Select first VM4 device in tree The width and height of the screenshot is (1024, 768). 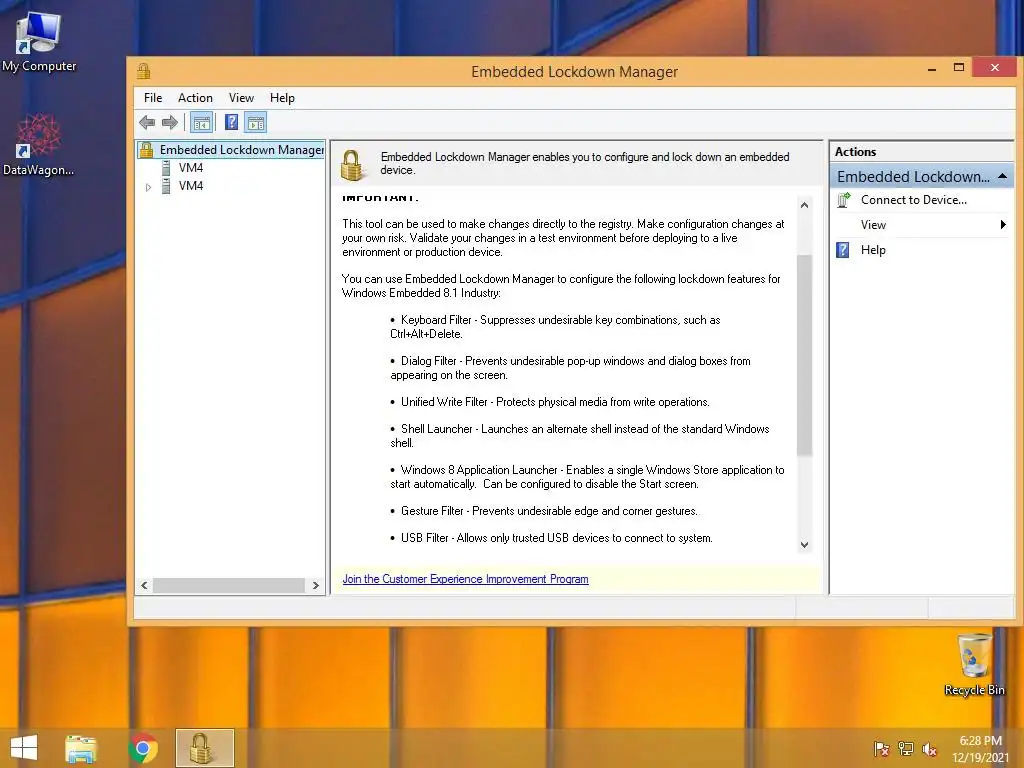(x=191, y=168)
